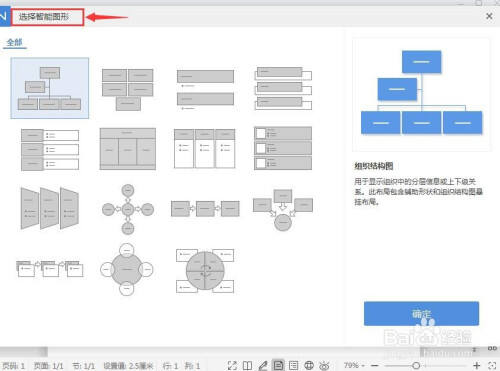Click the zoom slider handle
The image size is (500, 371).
pos(416,366)
